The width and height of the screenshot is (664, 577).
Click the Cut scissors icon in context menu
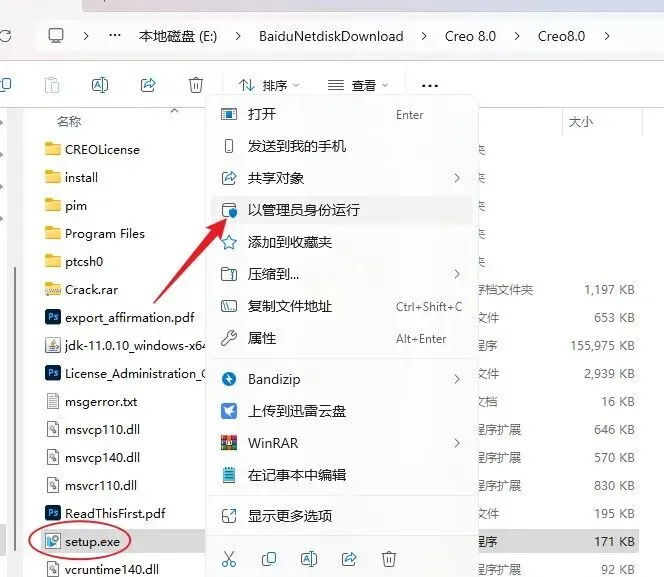(x=229, y=559)
